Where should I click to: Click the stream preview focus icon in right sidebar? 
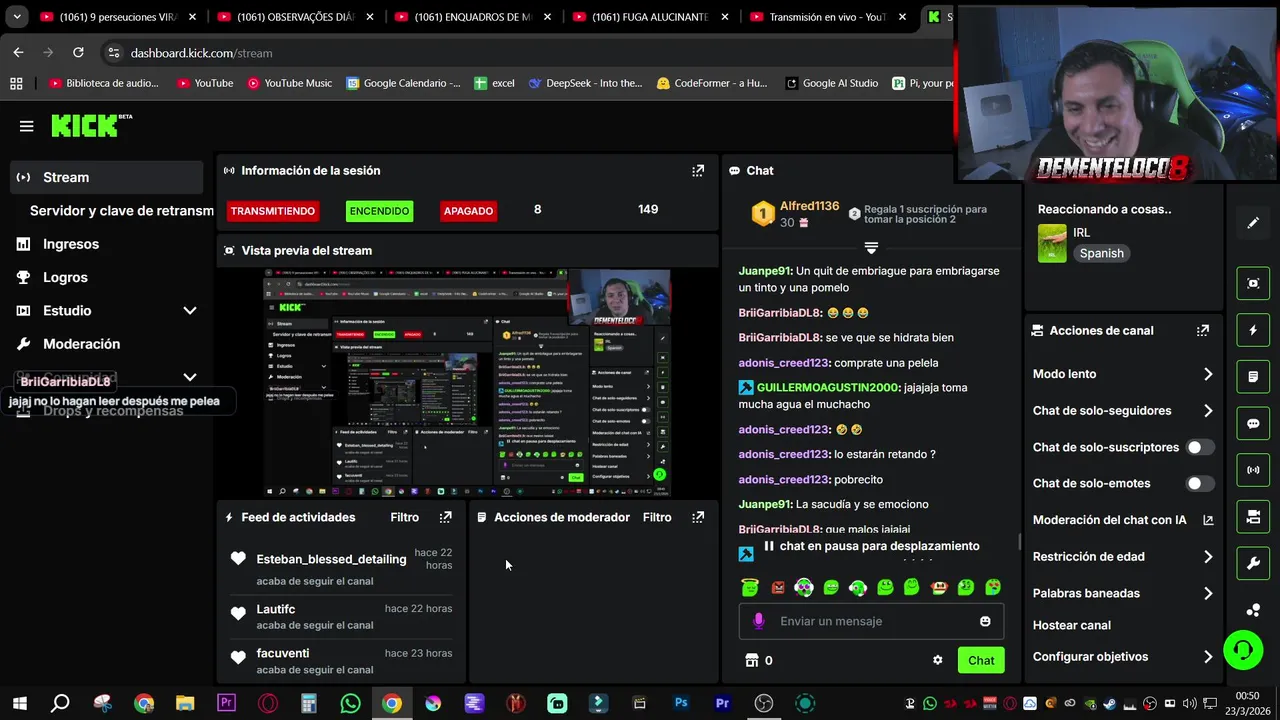click(x=1253, y=283)
